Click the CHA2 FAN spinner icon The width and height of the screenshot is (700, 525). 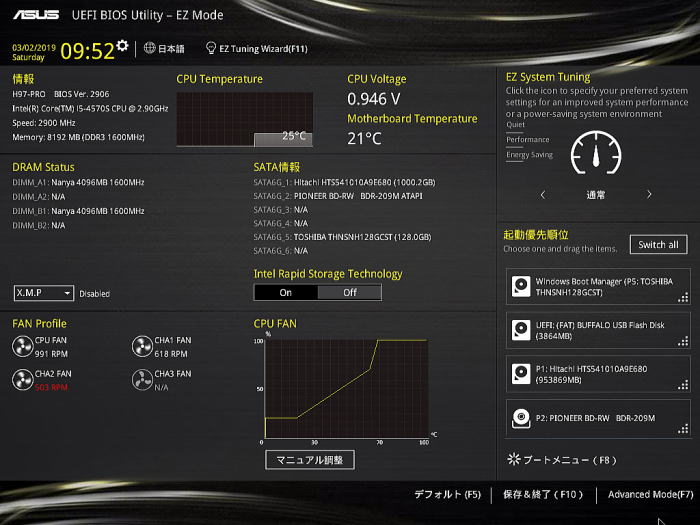click(22, 379)
